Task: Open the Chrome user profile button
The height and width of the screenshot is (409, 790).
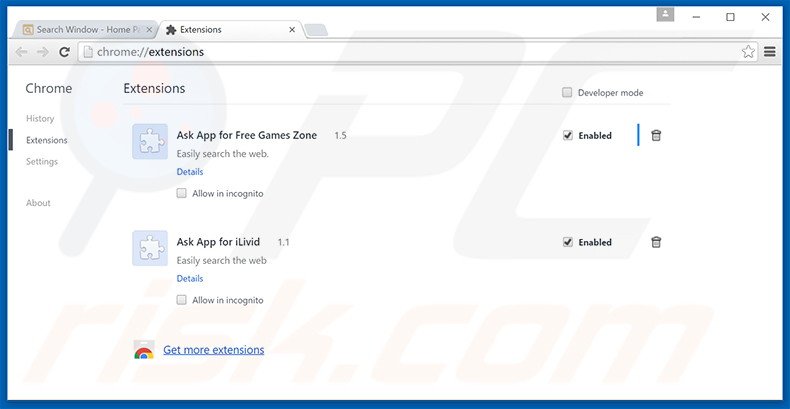Action: coord(665,15)
